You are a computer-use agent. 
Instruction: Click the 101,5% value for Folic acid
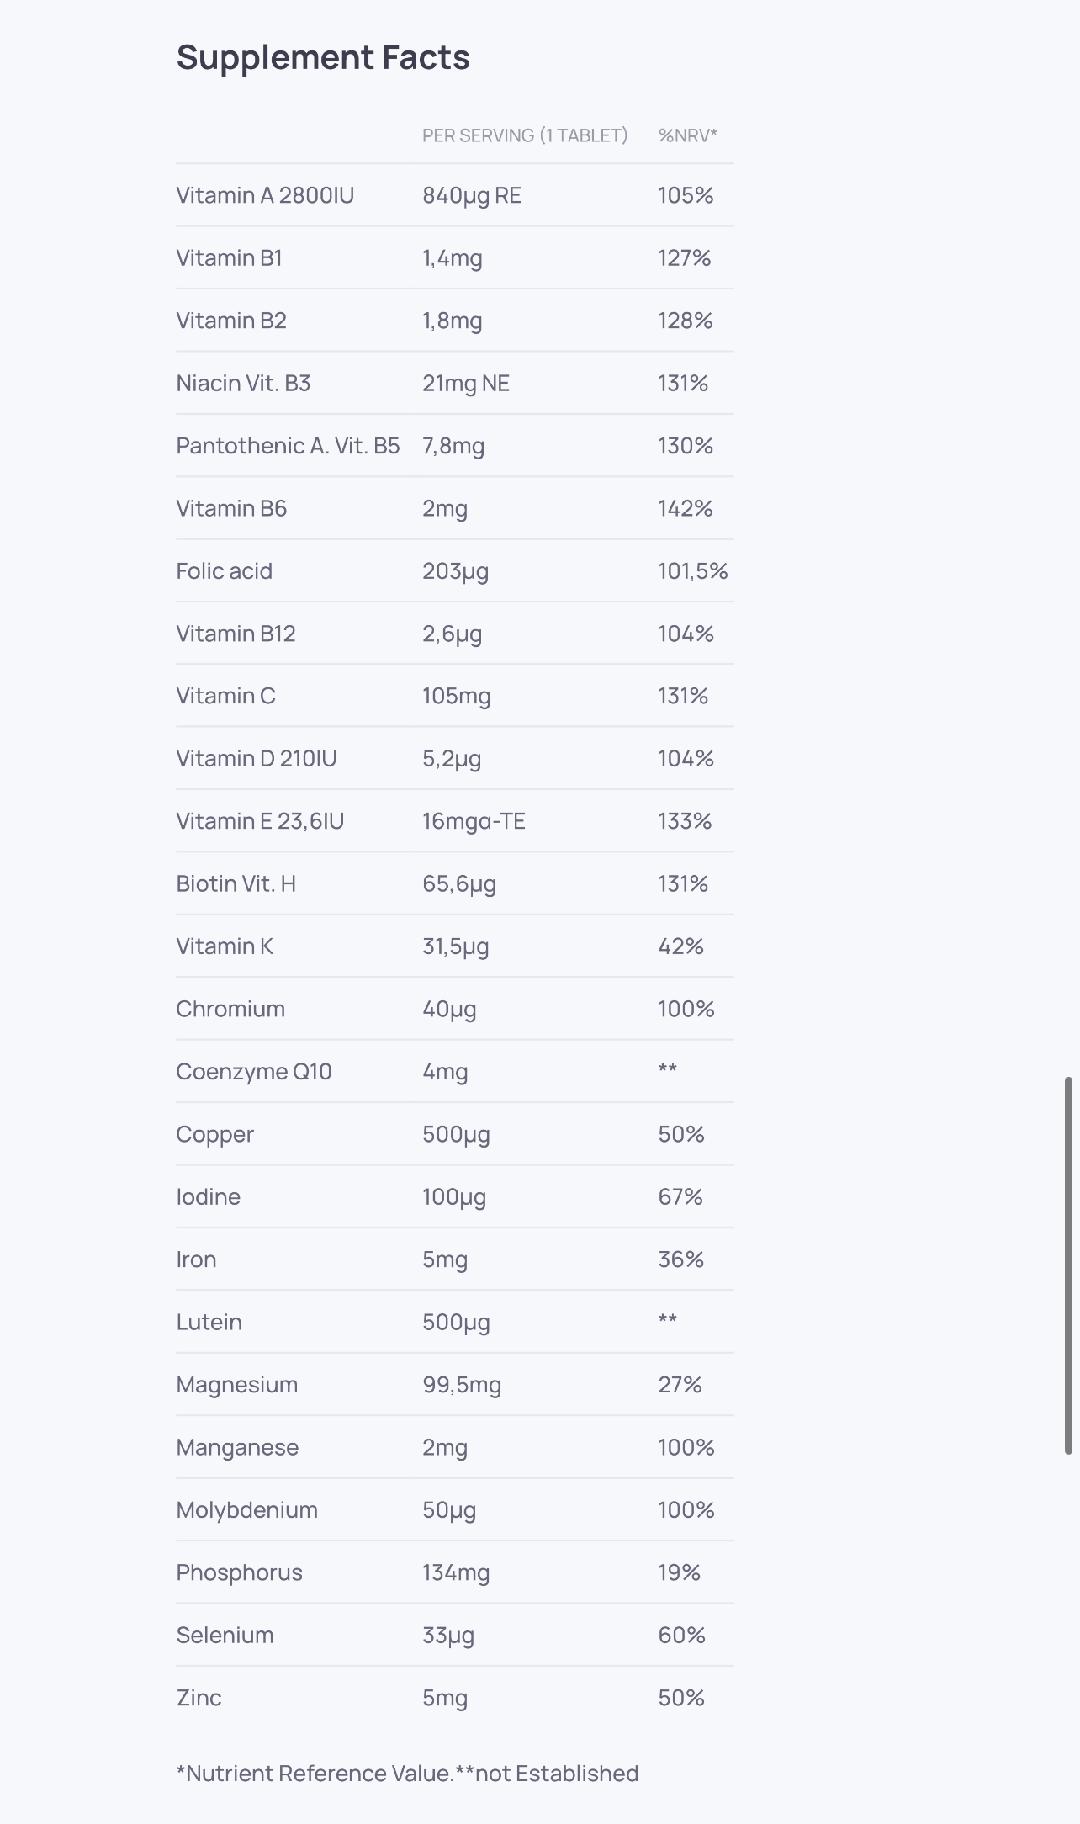click(x=692, y=571)
